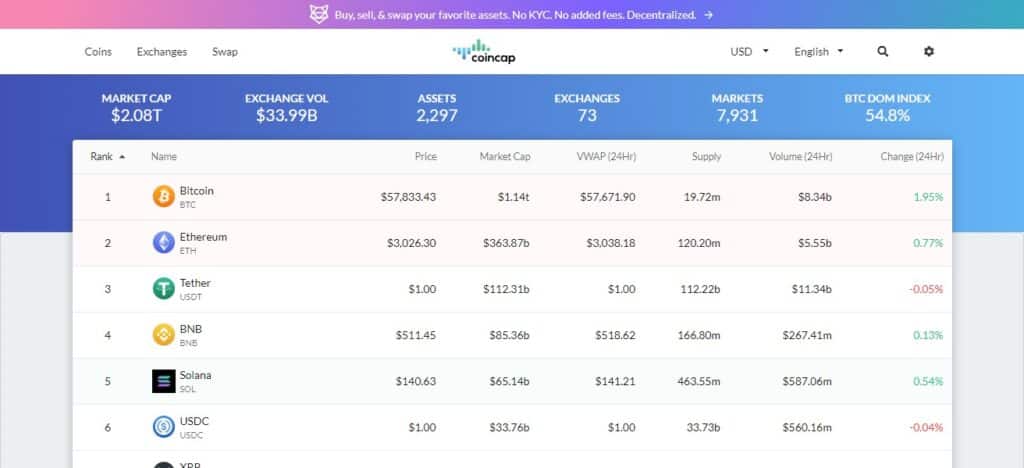Click Bitcoin market cap $1.14t

[512, 196]
